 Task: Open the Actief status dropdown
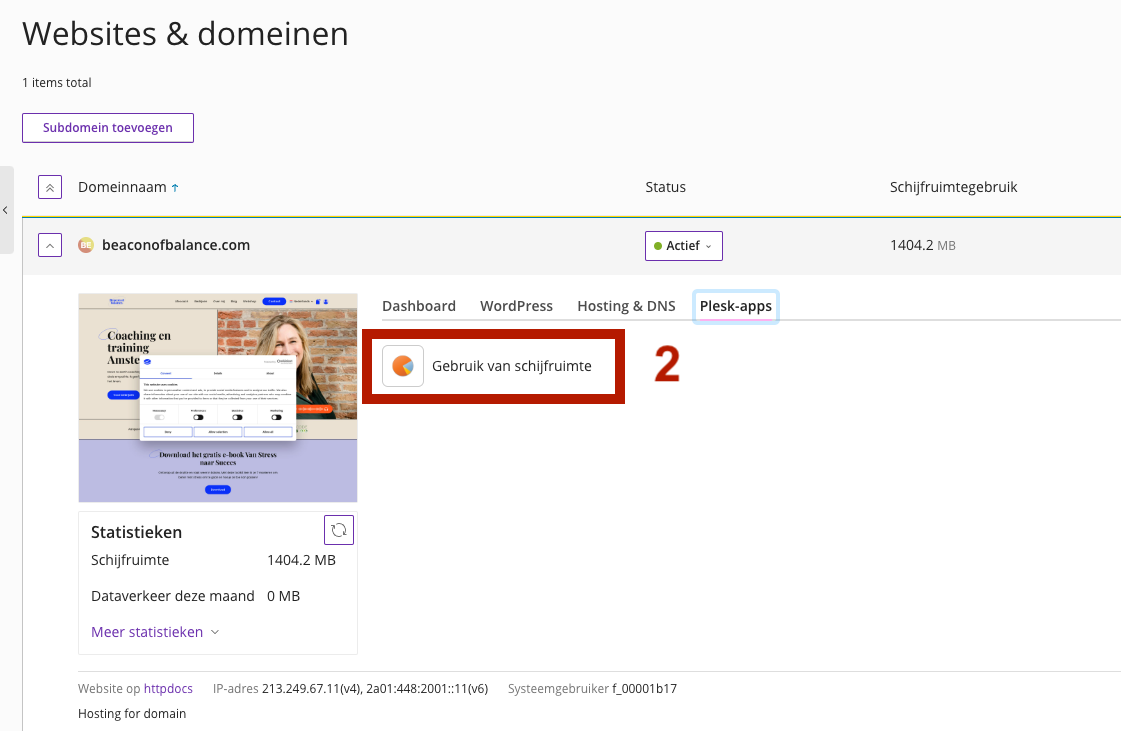tap(683, 246)
